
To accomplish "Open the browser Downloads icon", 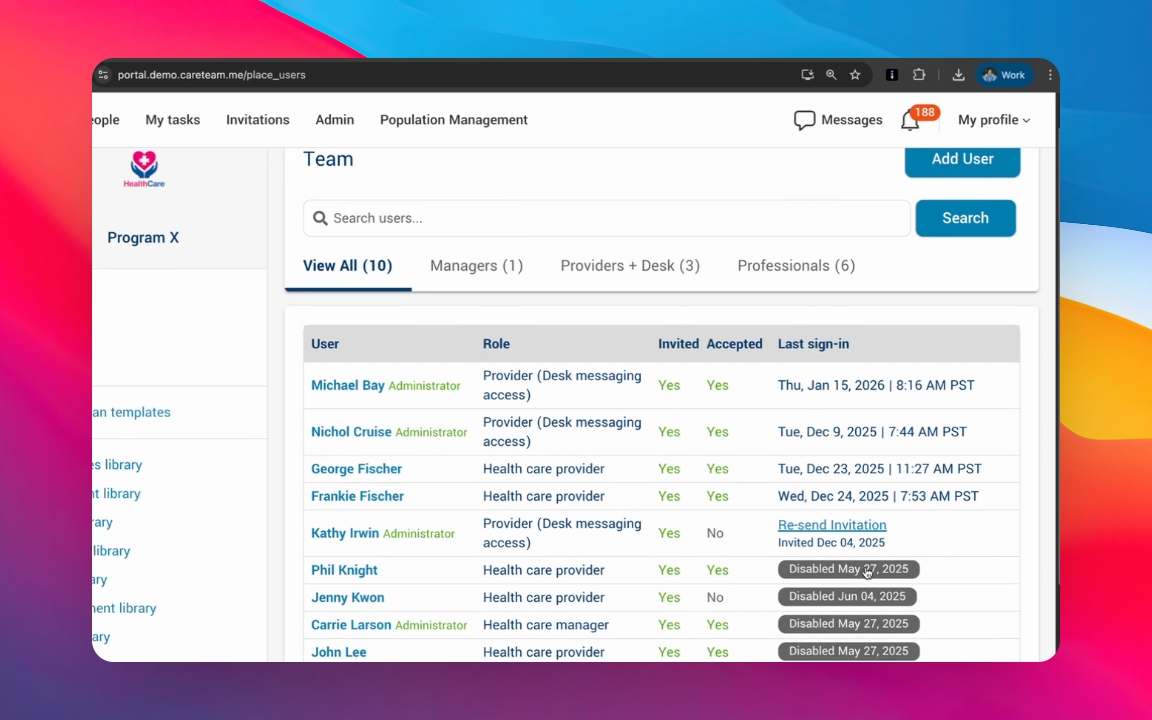I will pos(958,75).
